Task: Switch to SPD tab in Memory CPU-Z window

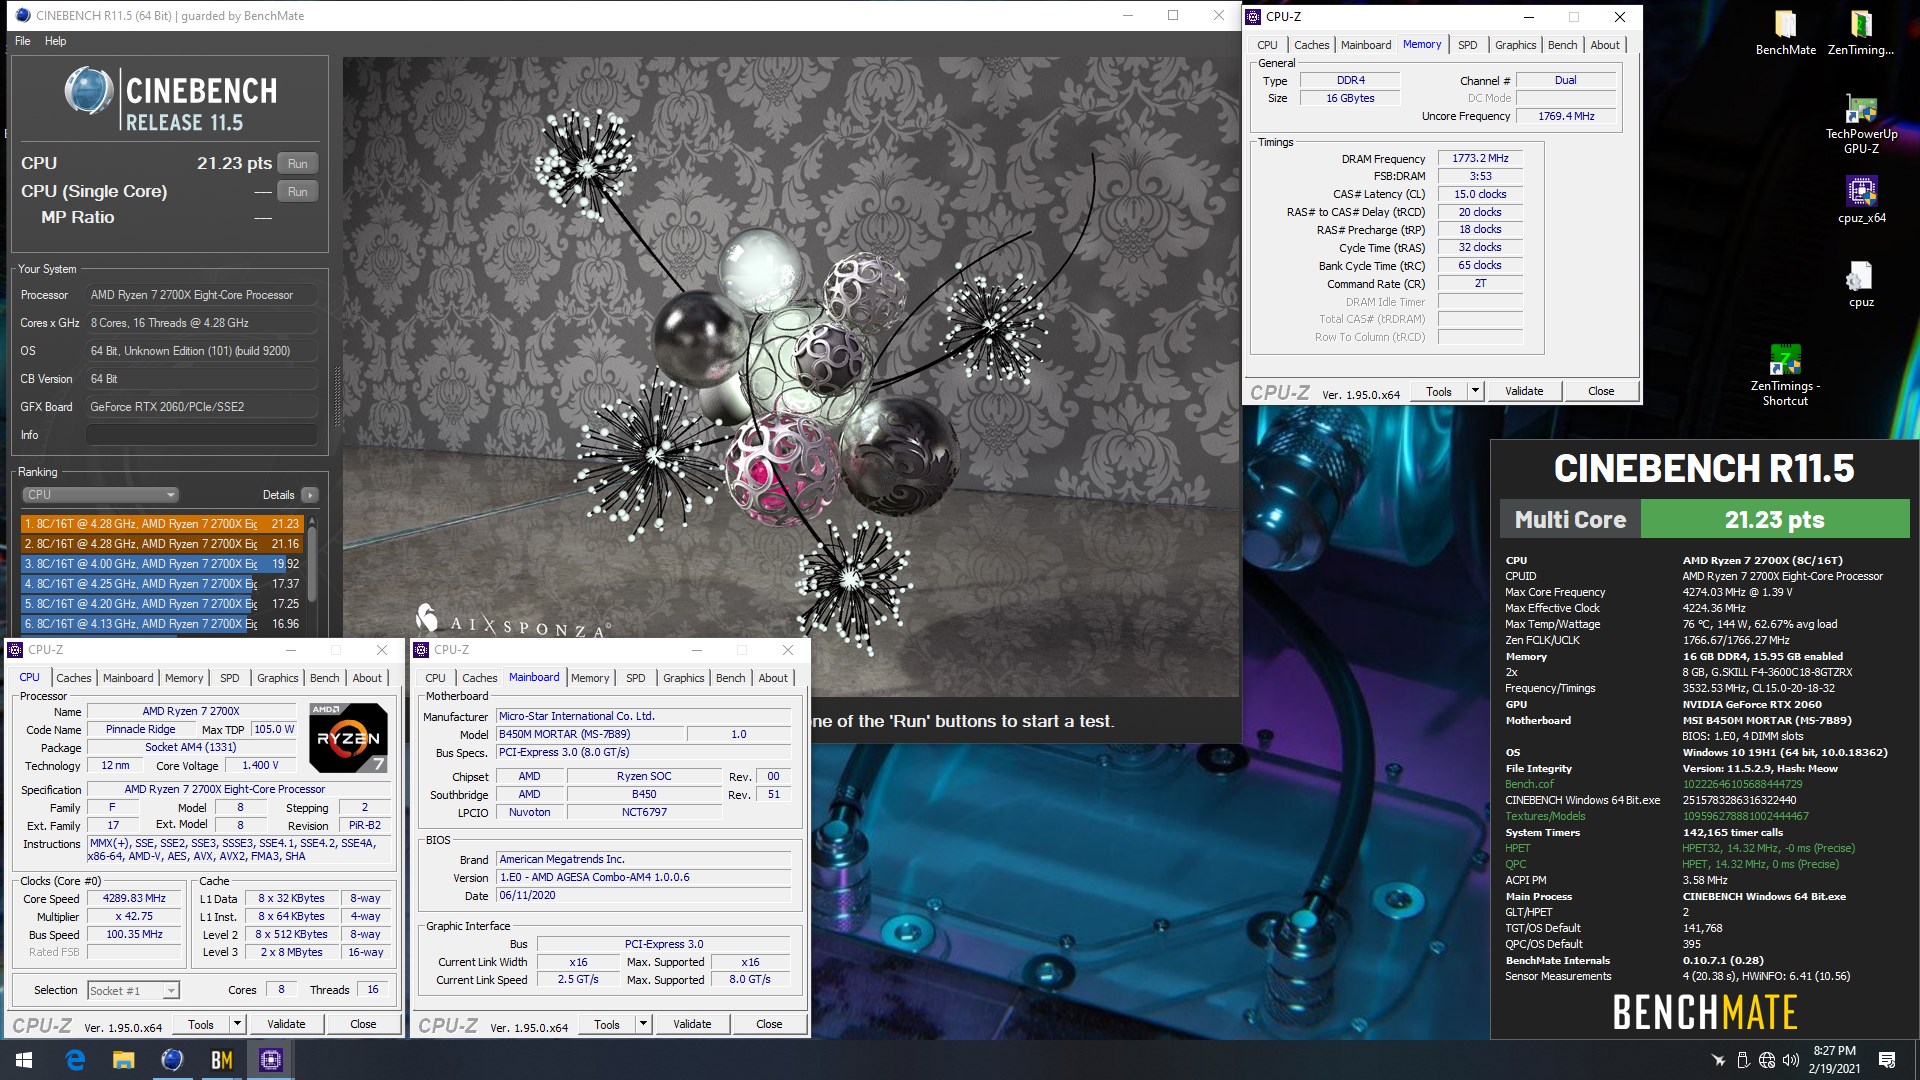Action: [x=1467, y=45]
